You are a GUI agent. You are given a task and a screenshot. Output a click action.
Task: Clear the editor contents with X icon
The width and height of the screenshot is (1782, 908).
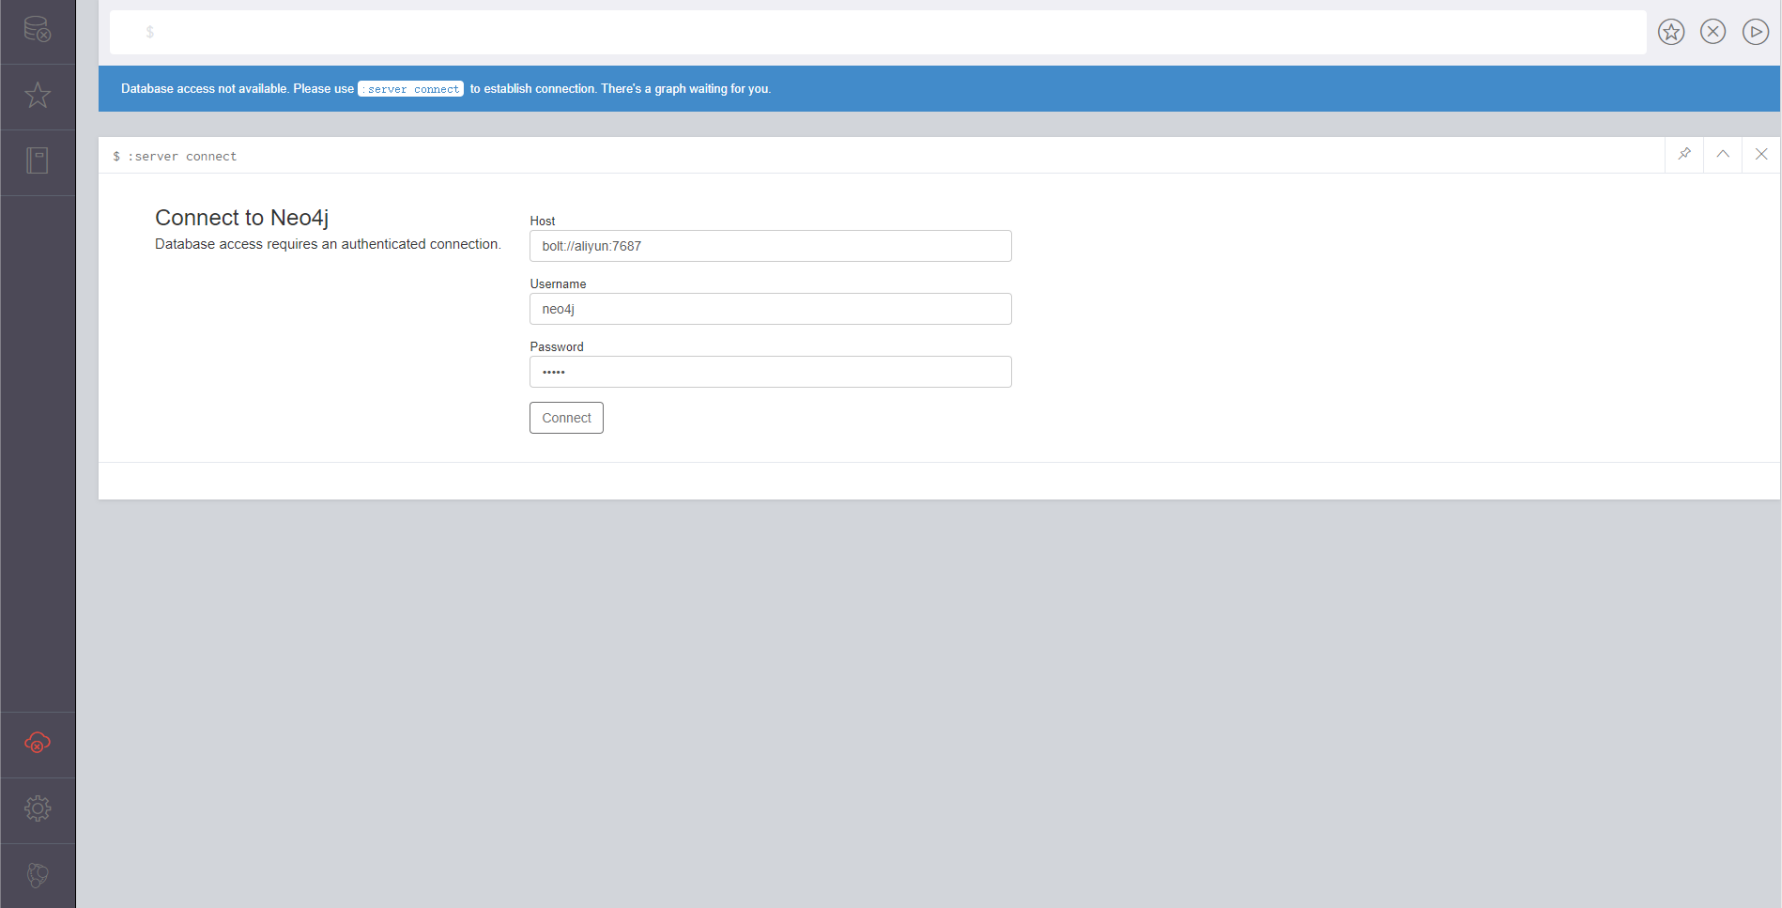coord(1713,32)
